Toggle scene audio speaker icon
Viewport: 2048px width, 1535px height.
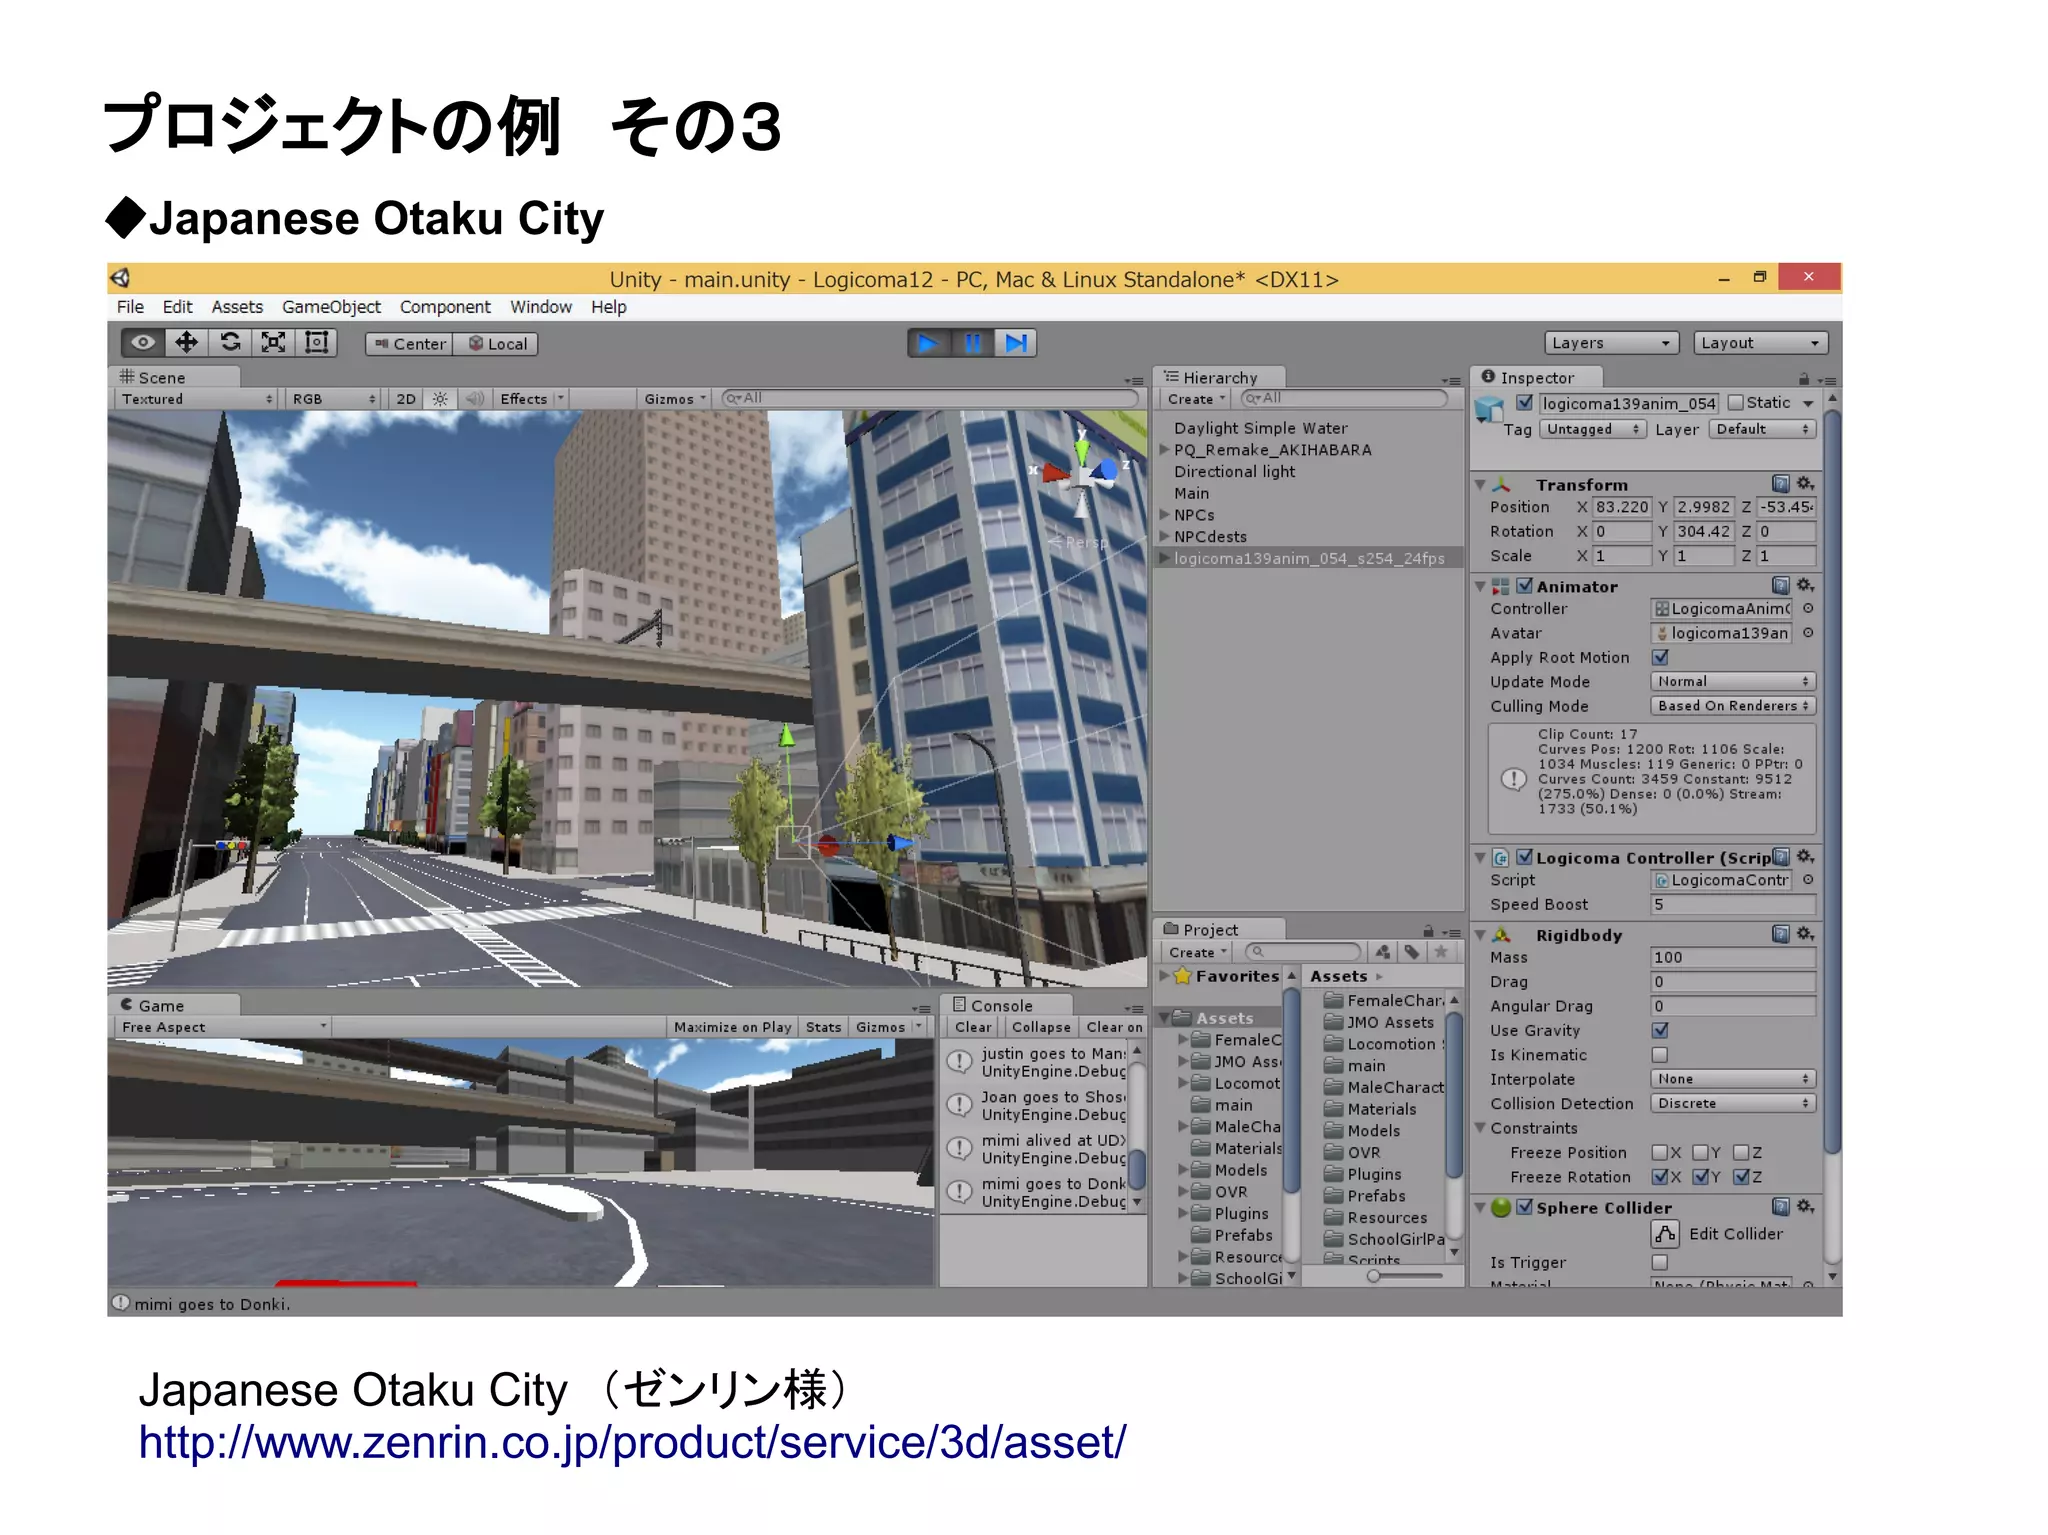point(475,399)
